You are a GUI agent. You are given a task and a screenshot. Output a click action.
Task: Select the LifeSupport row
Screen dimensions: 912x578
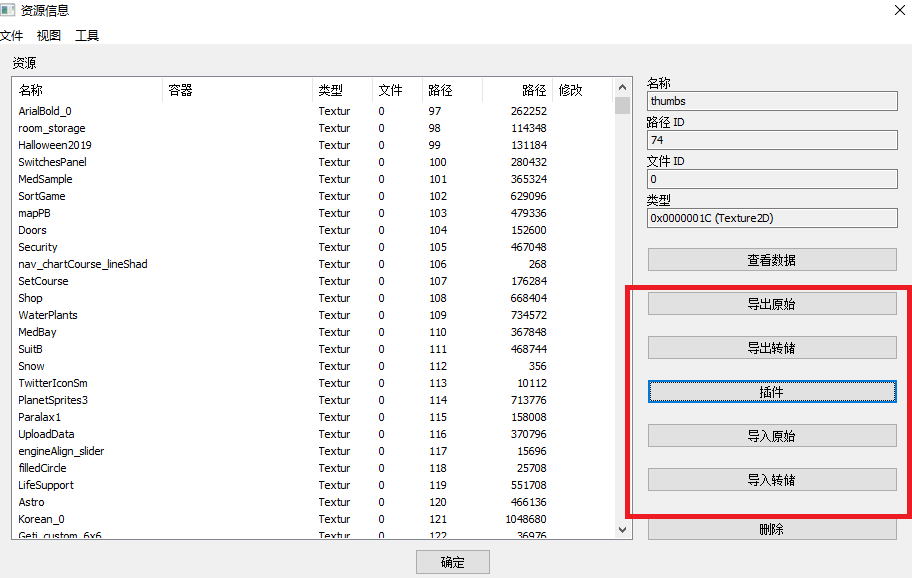pos(313,485)
